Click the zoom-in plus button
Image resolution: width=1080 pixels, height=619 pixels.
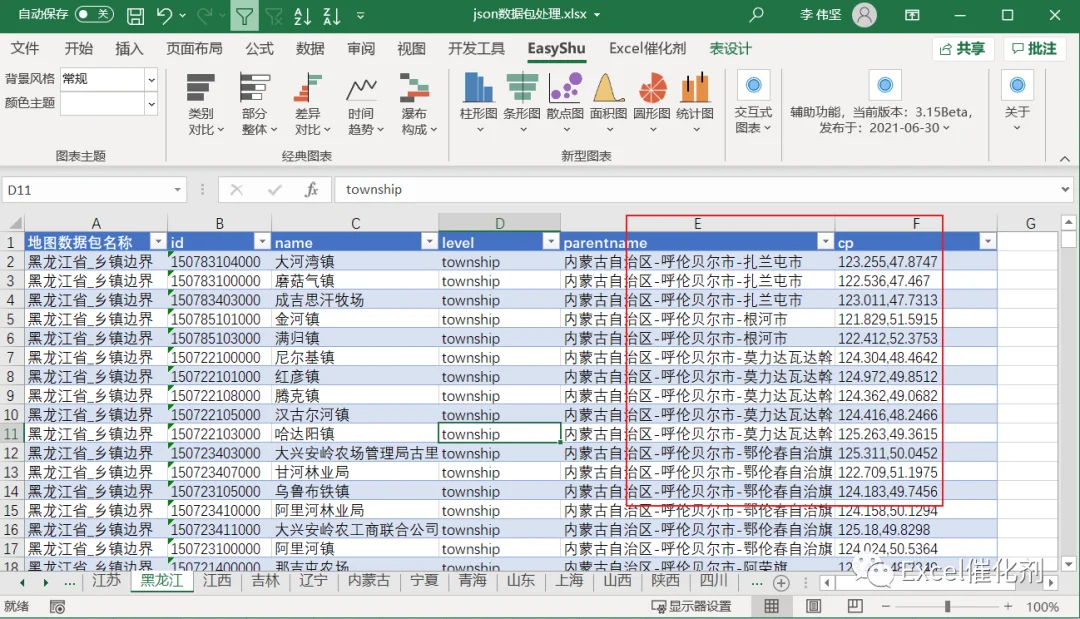point(1008,607)
